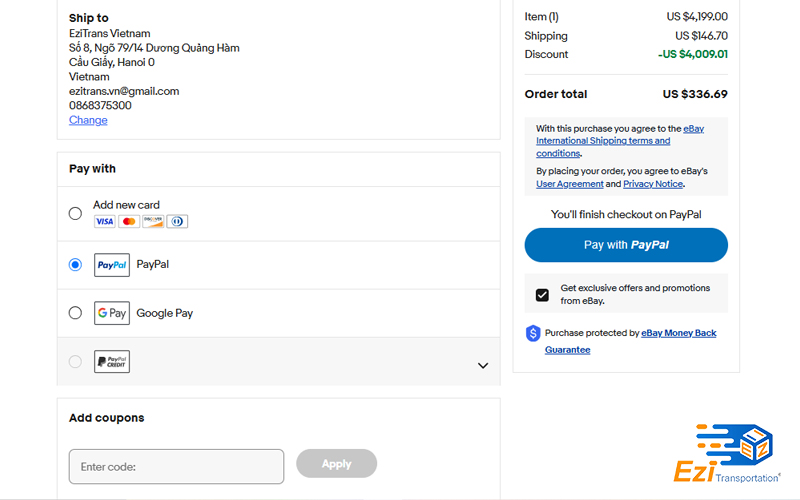Click the PayPal Credit logo icon

pyautogui.click(x=112, y=361)
